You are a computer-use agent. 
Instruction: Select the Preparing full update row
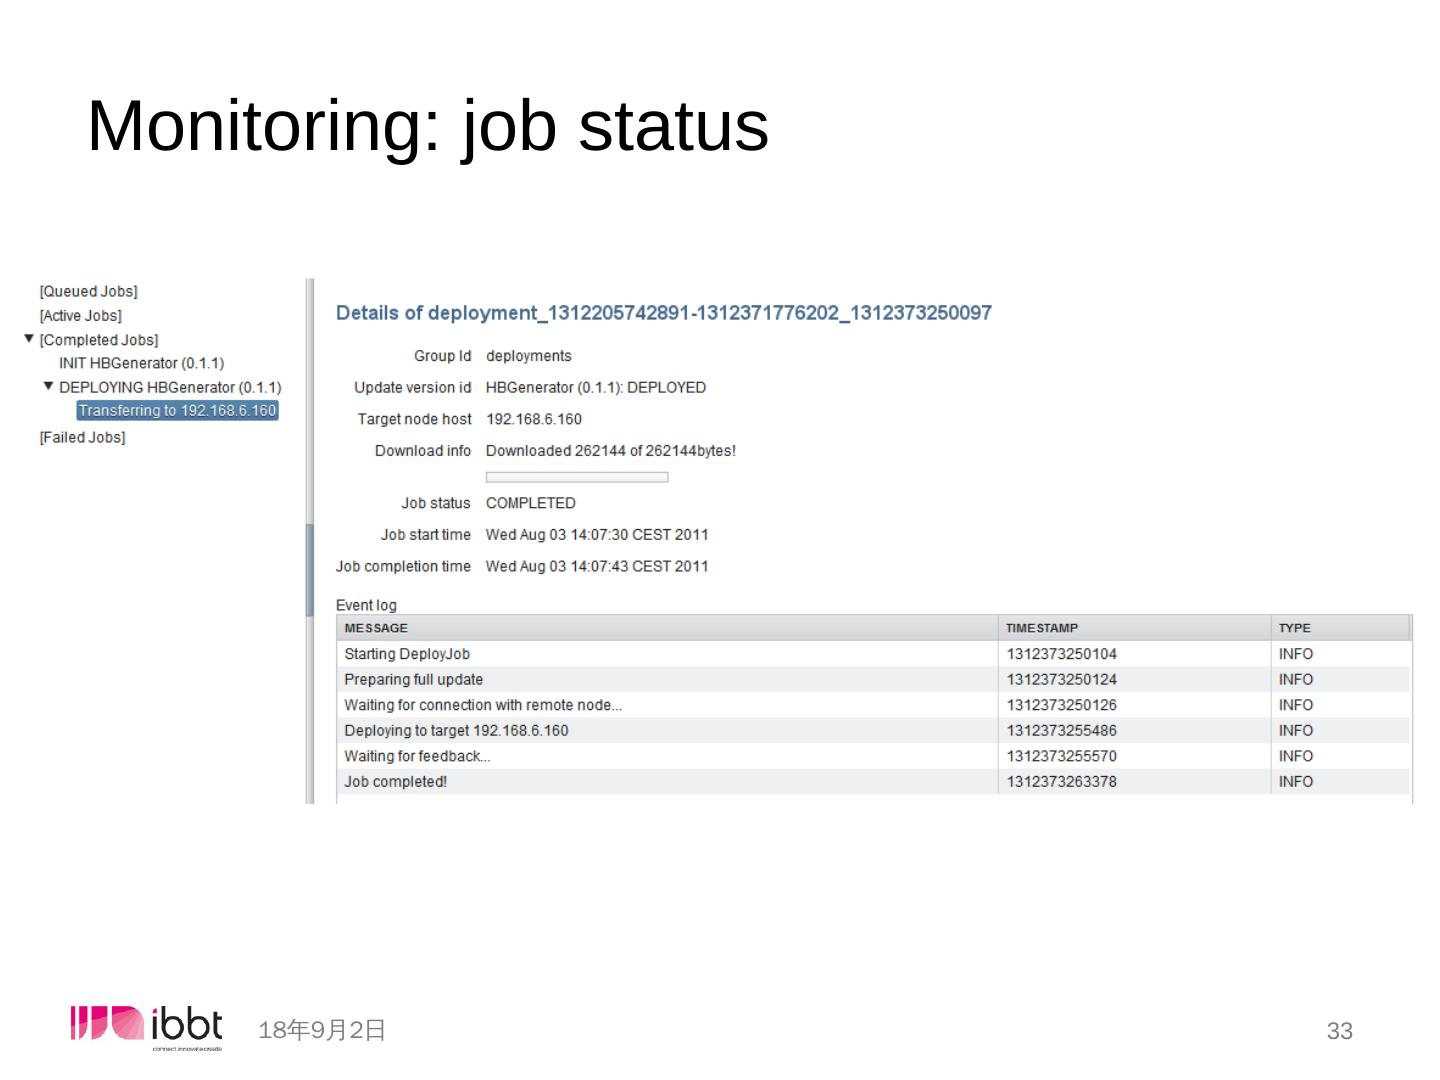[413, 679]
